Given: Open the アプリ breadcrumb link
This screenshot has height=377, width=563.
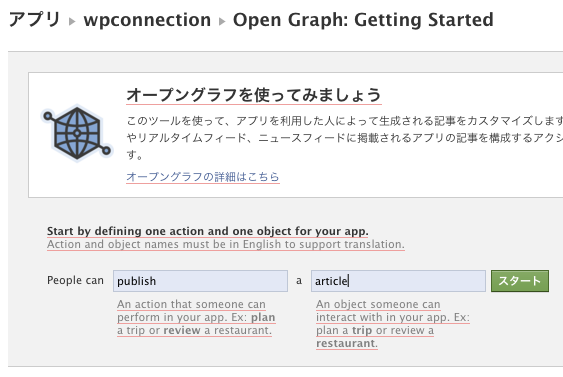Looking at the screenshot, I should [34, 19].
